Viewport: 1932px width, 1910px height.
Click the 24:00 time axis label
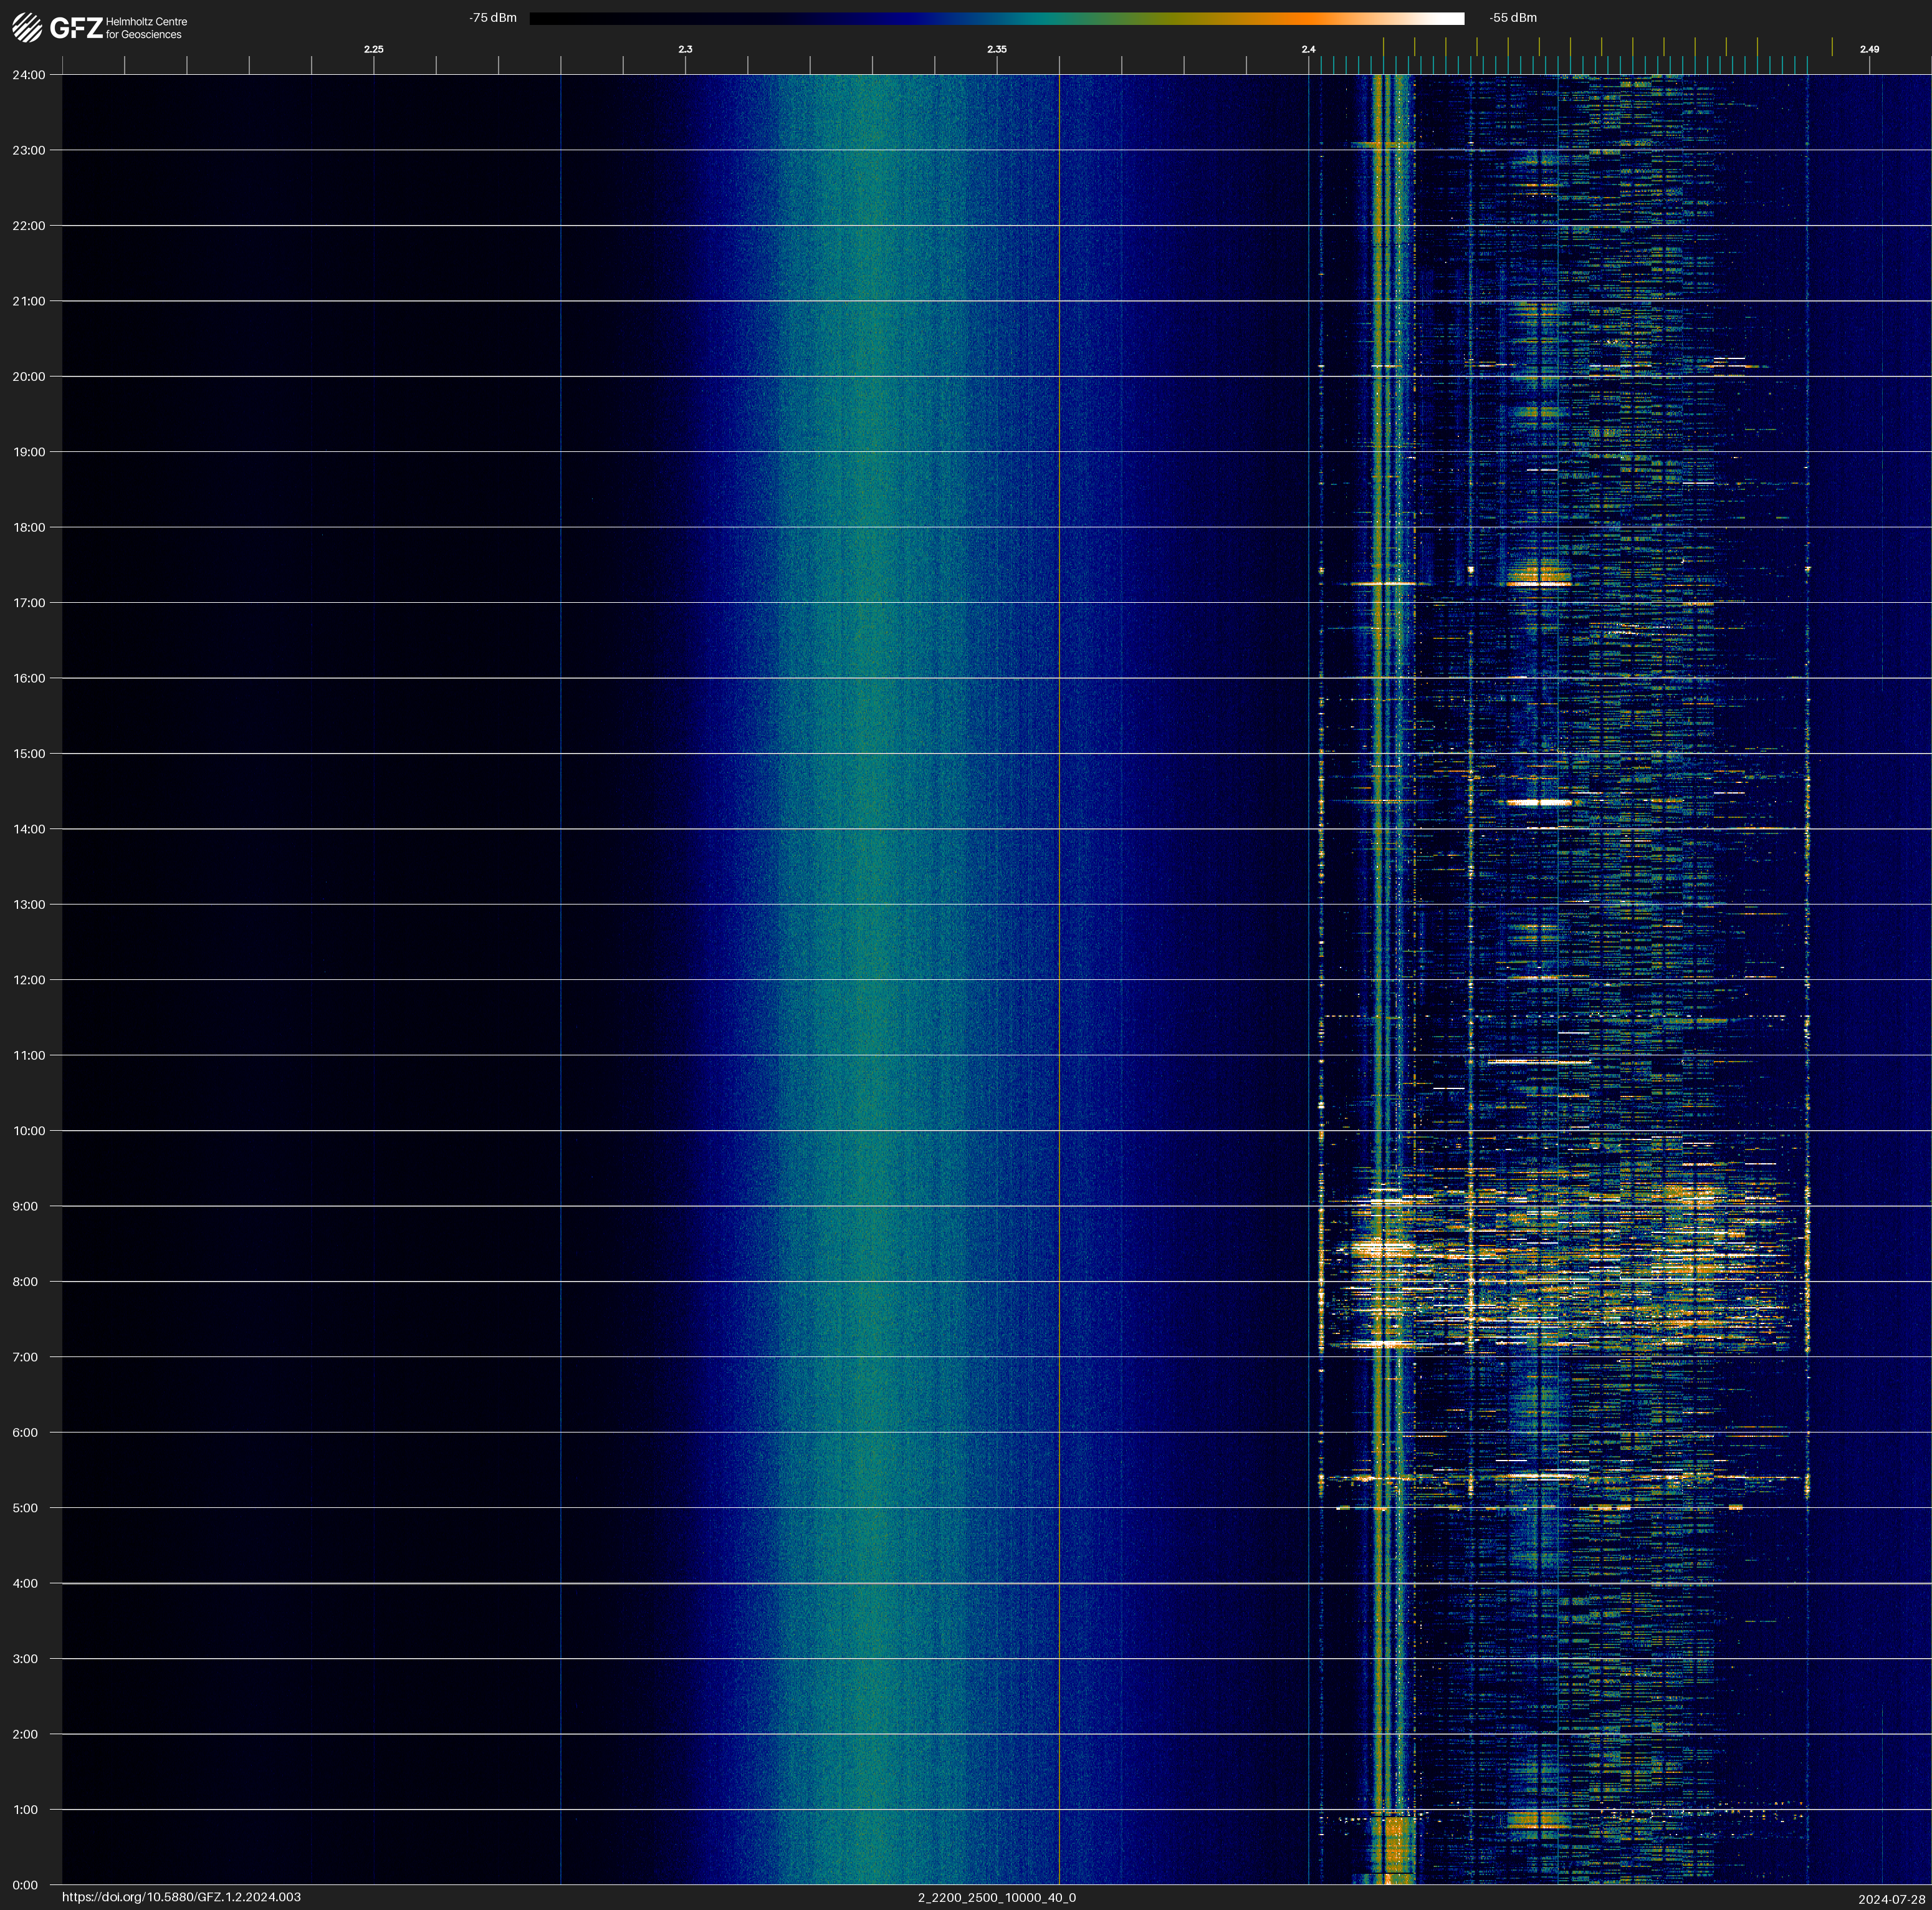coord(29,75)
